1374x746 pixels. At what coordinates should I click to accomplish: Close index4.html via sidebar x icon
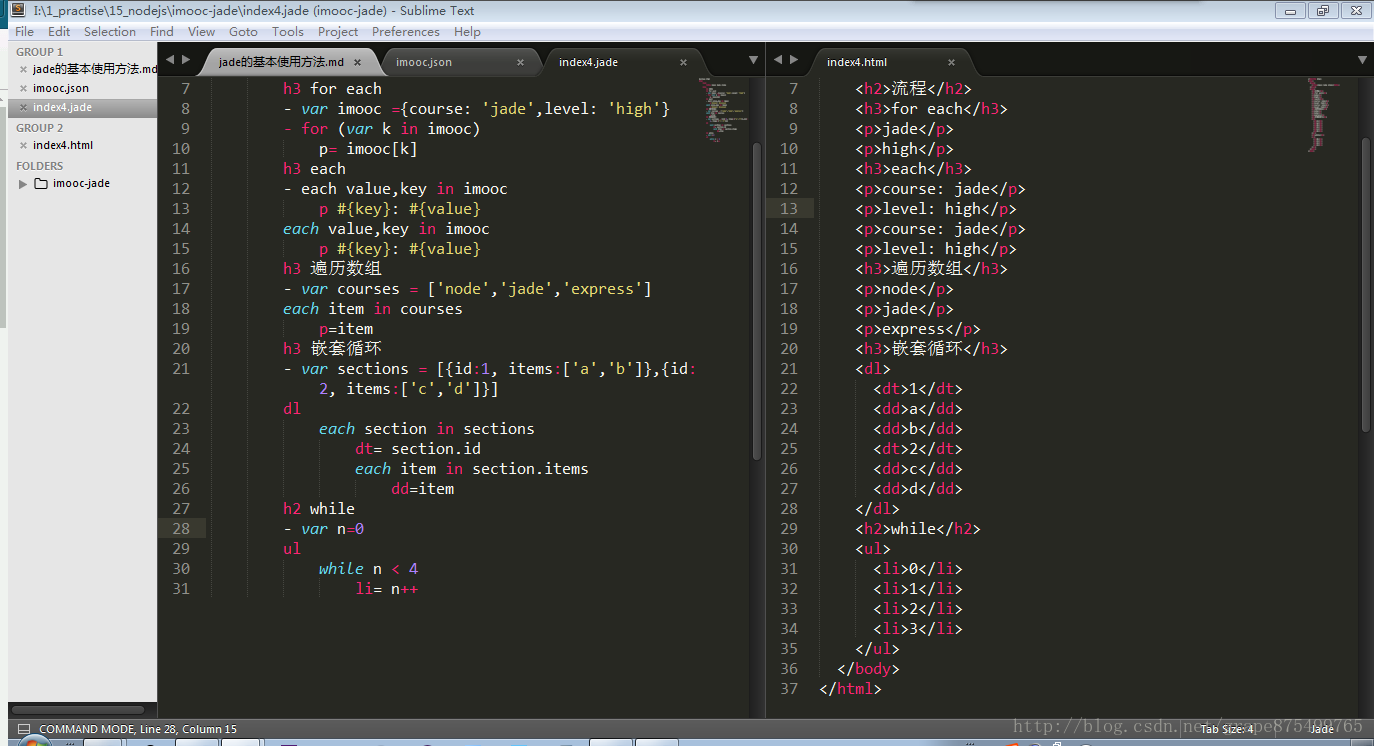point(24,146)
